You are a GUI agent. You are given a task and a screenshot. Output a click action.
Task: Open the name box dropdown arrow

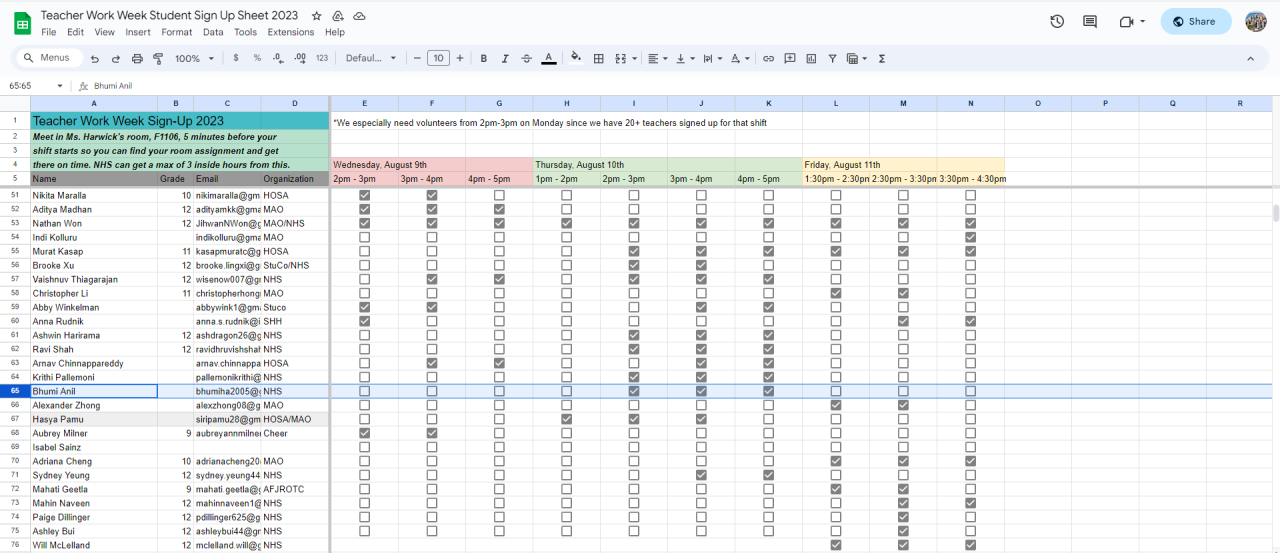click(60, 86)
